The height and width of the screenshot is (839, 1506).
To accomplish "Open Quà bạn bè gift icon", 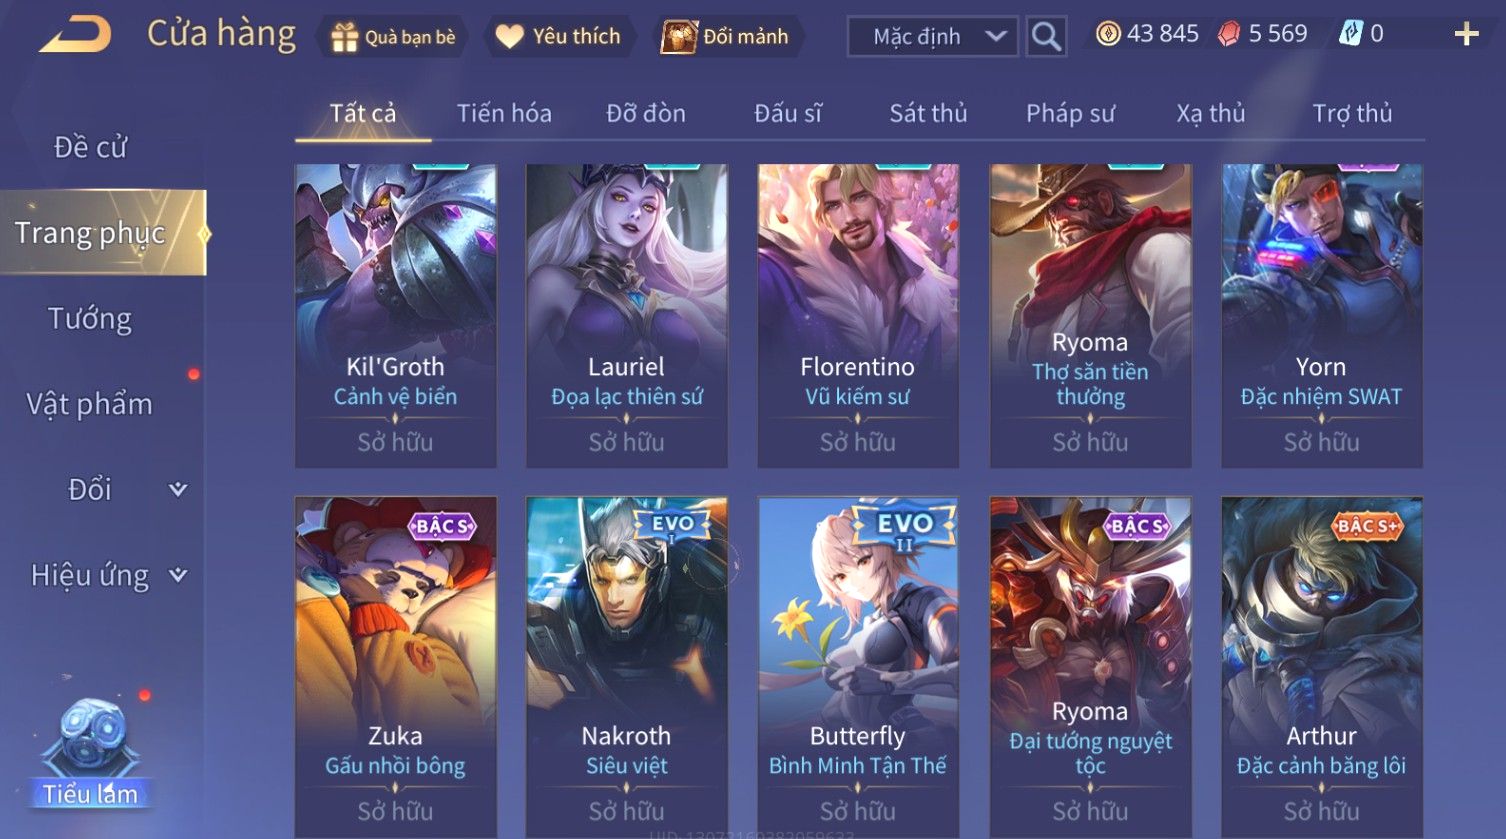I will pyautogui.click(x=344, y=37).
